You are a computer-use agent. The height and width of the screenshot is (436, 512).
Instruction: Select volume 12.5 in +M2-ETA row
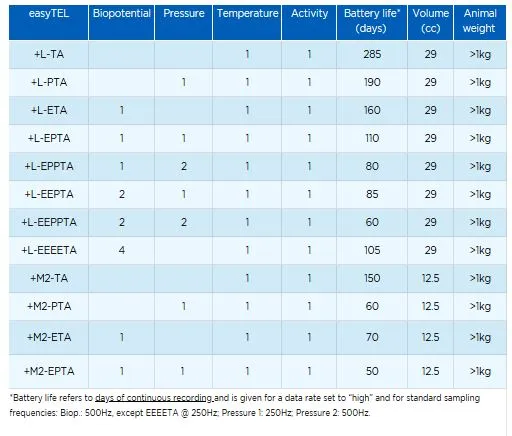click(x=430, y=338)
